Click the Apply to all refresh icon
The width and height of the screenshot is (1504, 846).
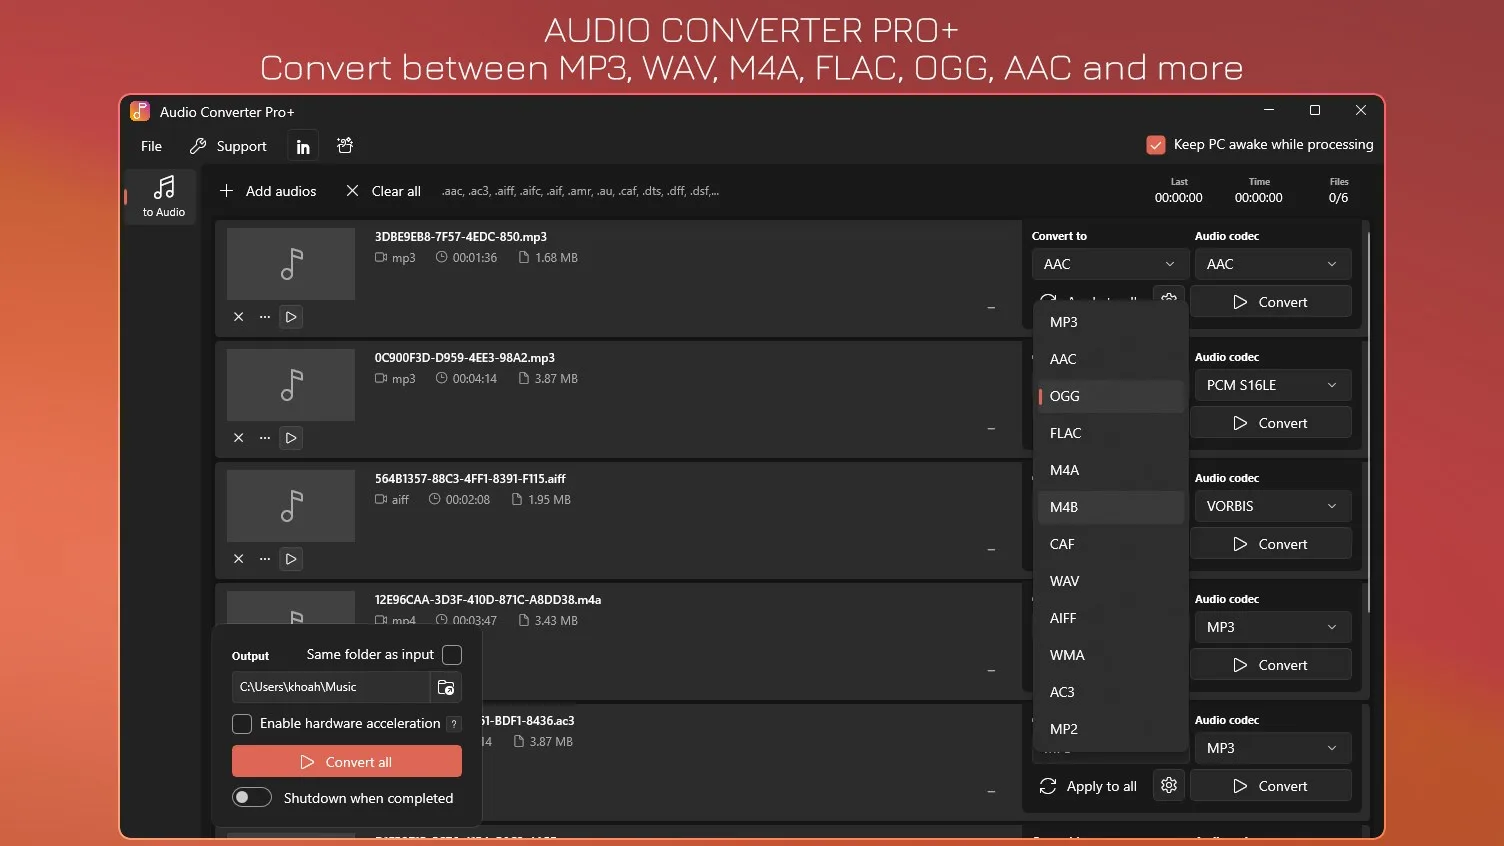(1048, 786)
